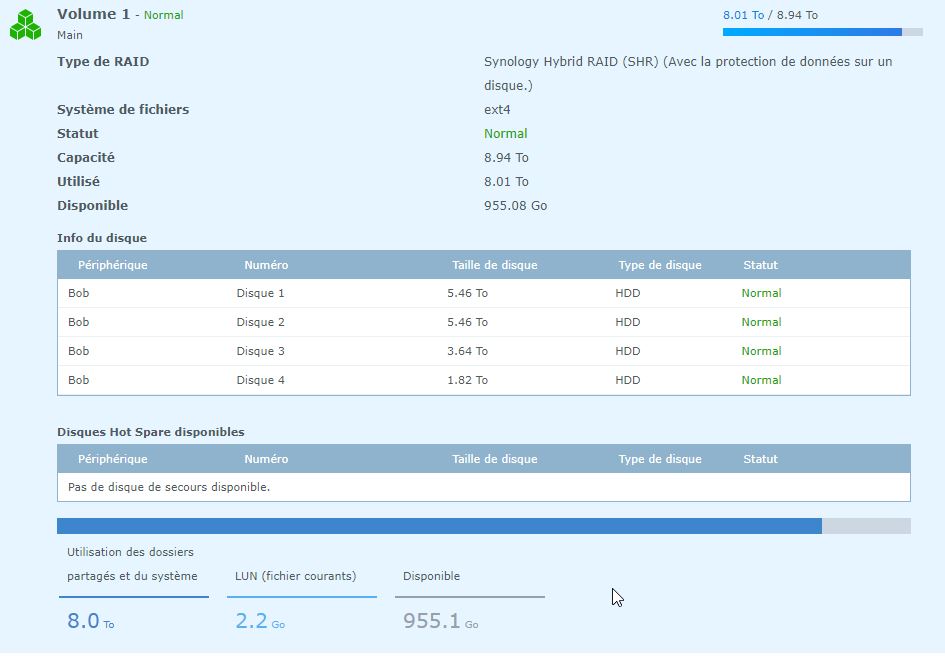945x657 pixels.
Task: Click the storage allocation bar above the legend
Action: (484, 526)
